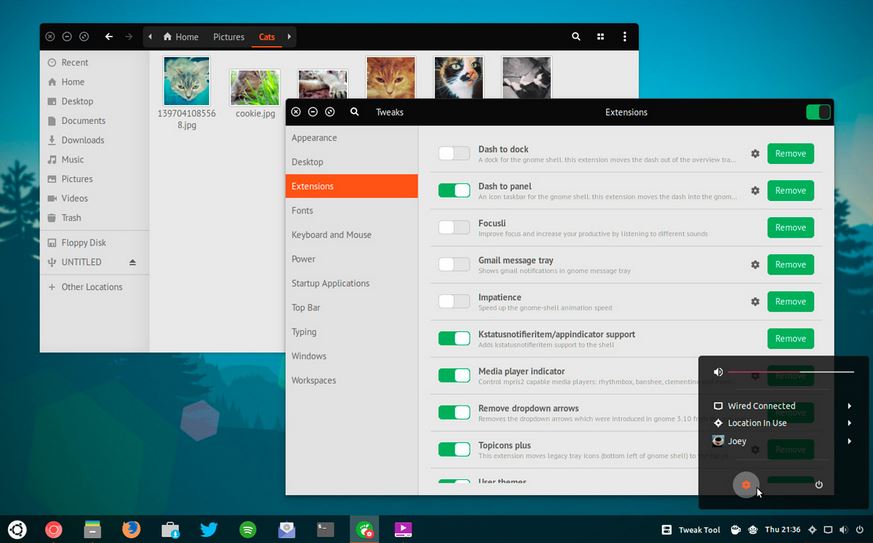
Task: Click the volume speaker icon in status menu
Action: coord(718,371)
